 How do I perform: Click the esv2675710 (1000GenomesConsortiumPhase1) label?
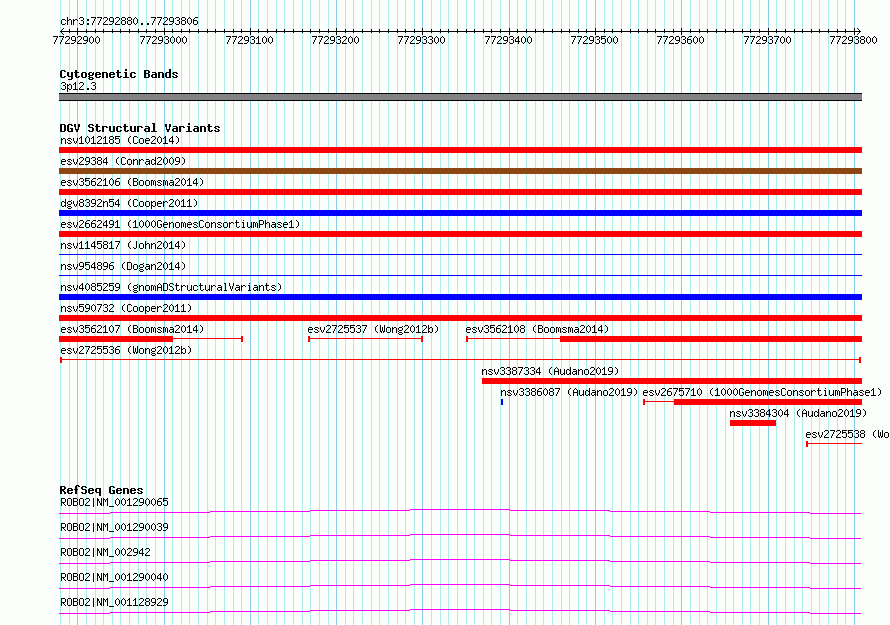click(x=762, y=392)
